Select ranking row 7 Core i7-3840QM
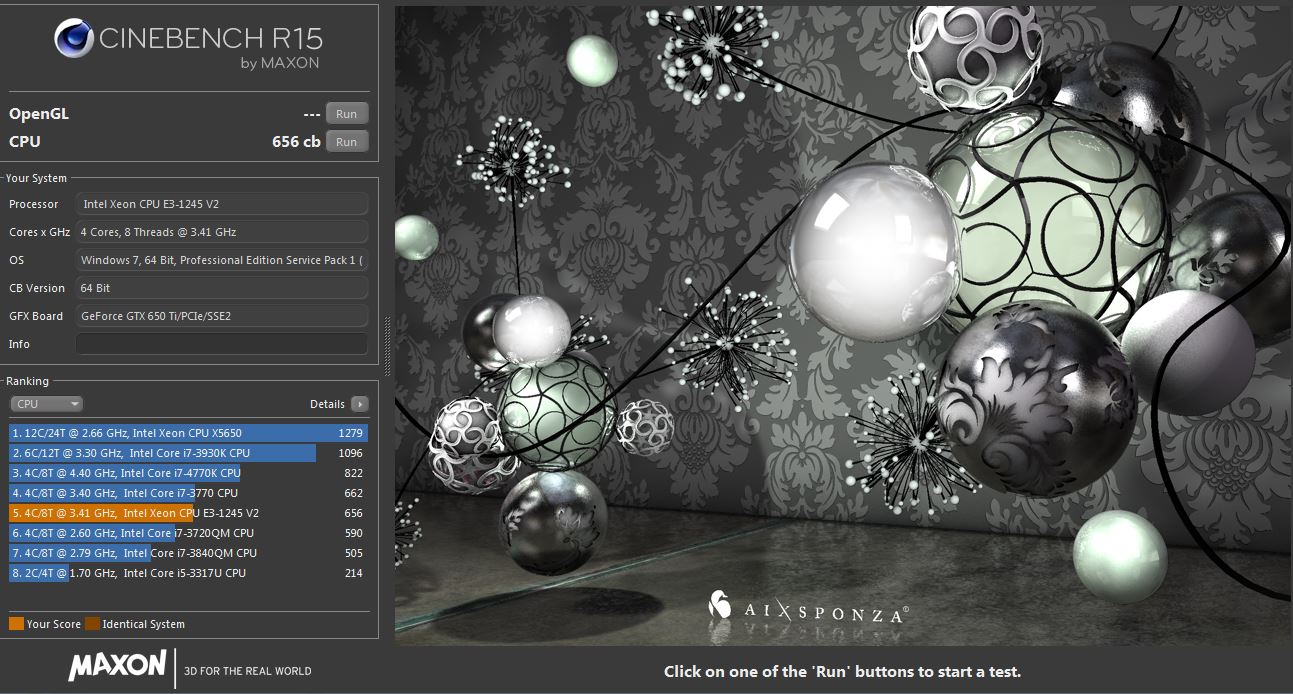Screen dimensions: 1293x694 (x=188, y=553)
